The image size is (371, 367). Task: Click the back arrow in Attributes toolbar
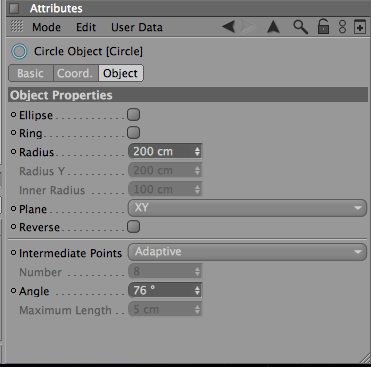pyautogui.click(x=229, y=27)
